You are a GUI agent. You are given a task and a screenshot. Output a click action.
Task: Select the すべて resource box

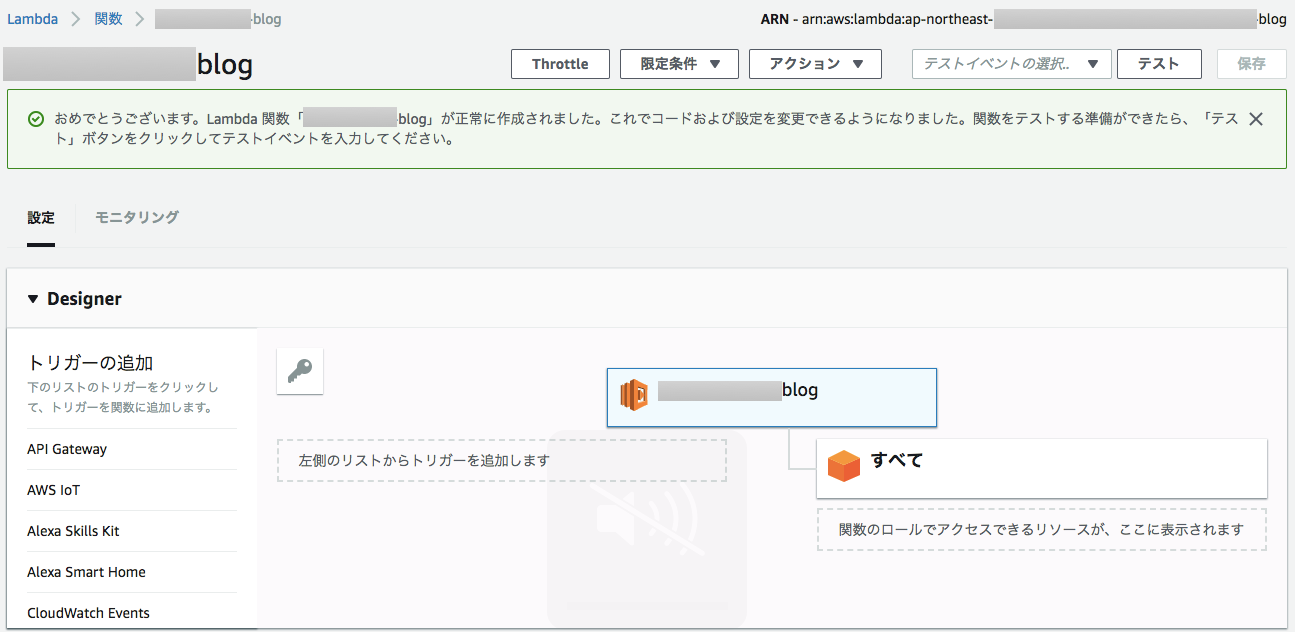click(x=1042, y=468)
